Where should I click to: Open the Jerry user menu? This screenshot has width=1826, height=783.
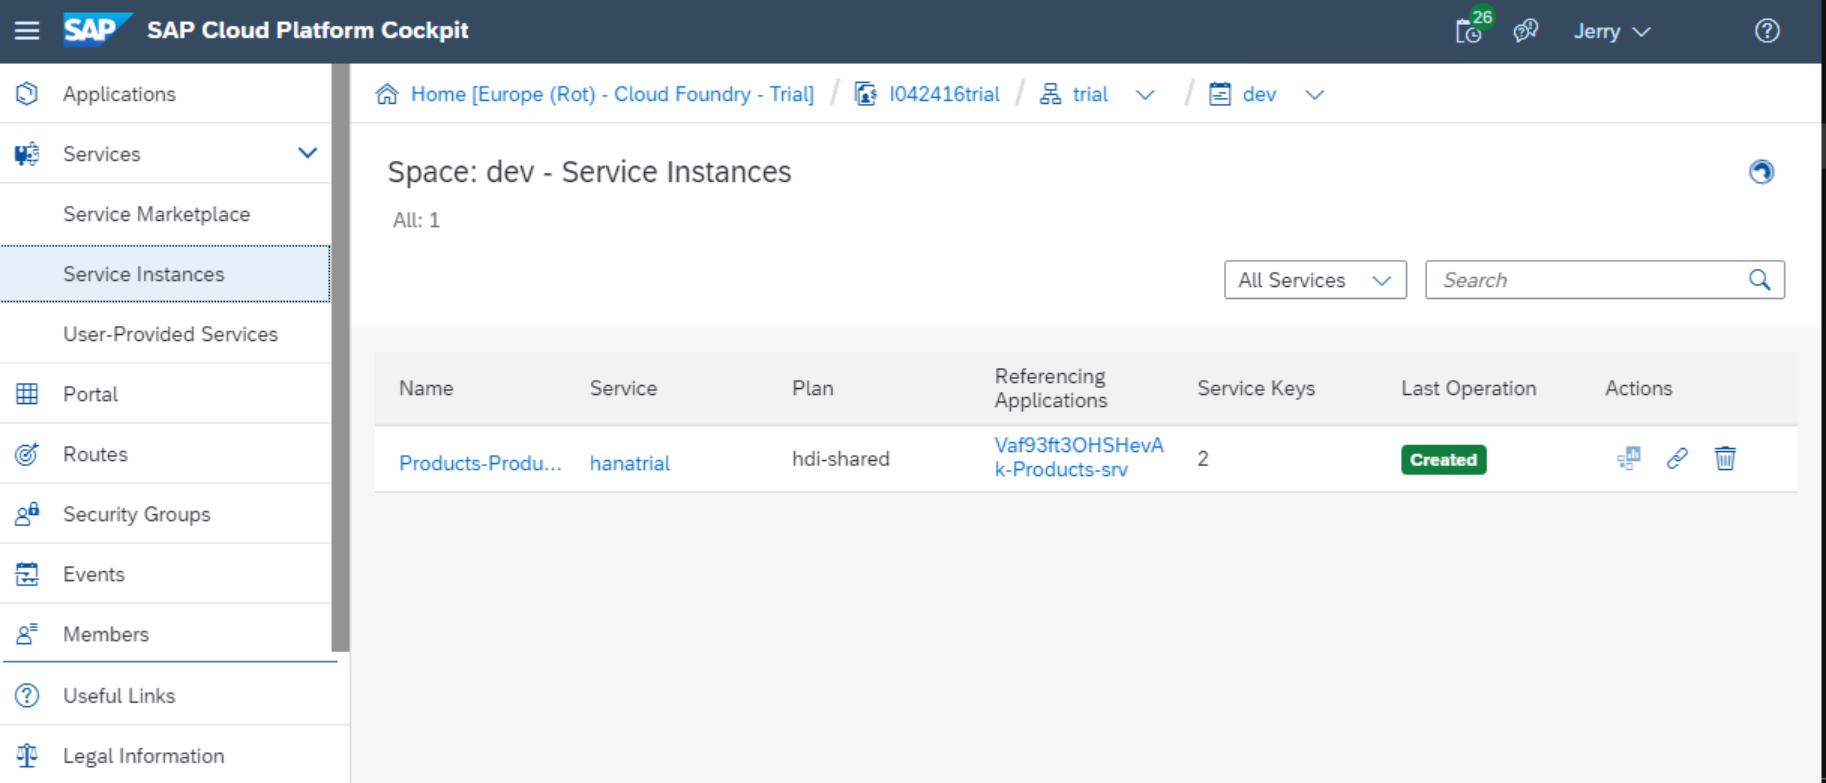tap(1611, 31)
